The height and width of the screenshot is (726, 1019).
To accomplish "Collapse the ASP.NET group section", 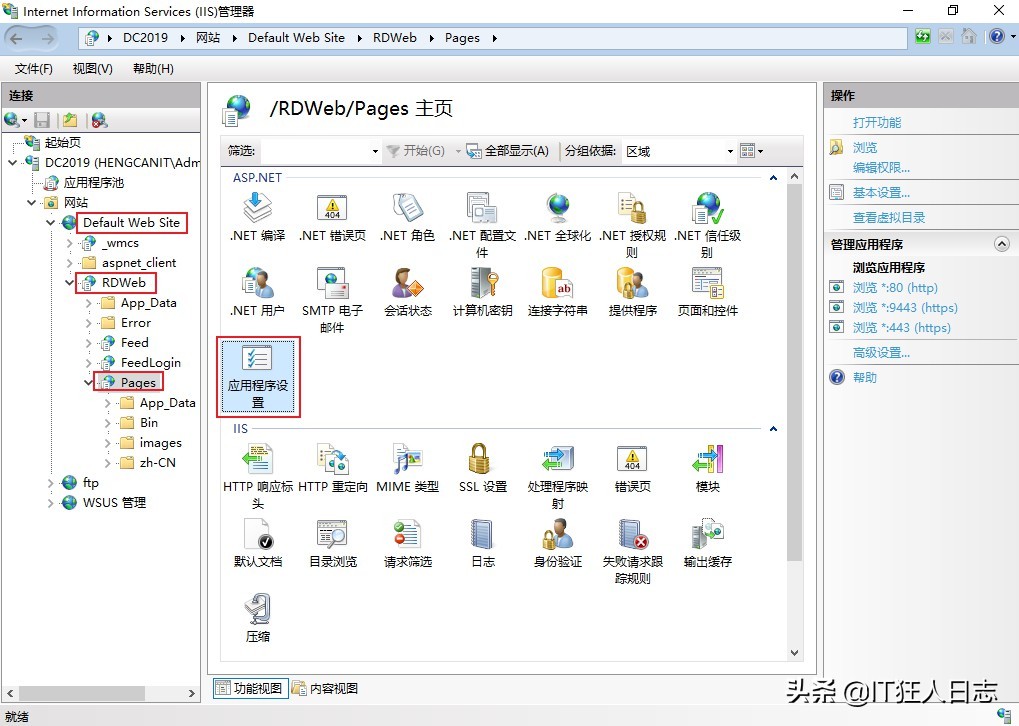I will coord(773,177).
